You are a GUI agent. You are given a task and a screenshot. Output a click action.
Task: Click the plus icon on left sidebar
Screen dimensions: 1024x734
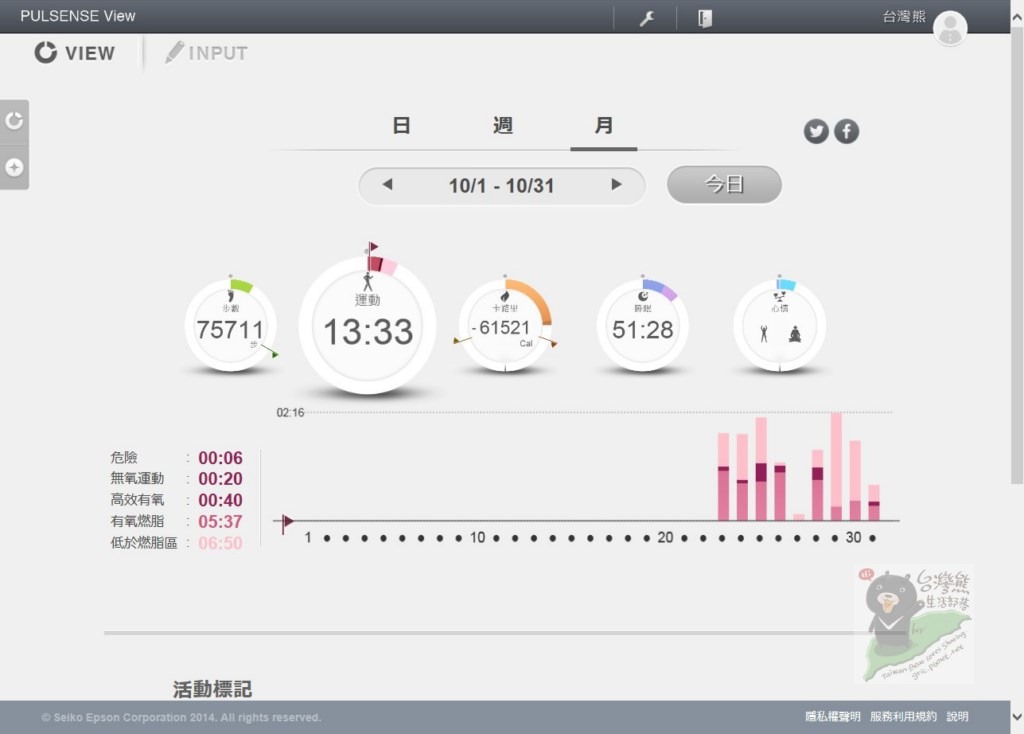point(14,168)
